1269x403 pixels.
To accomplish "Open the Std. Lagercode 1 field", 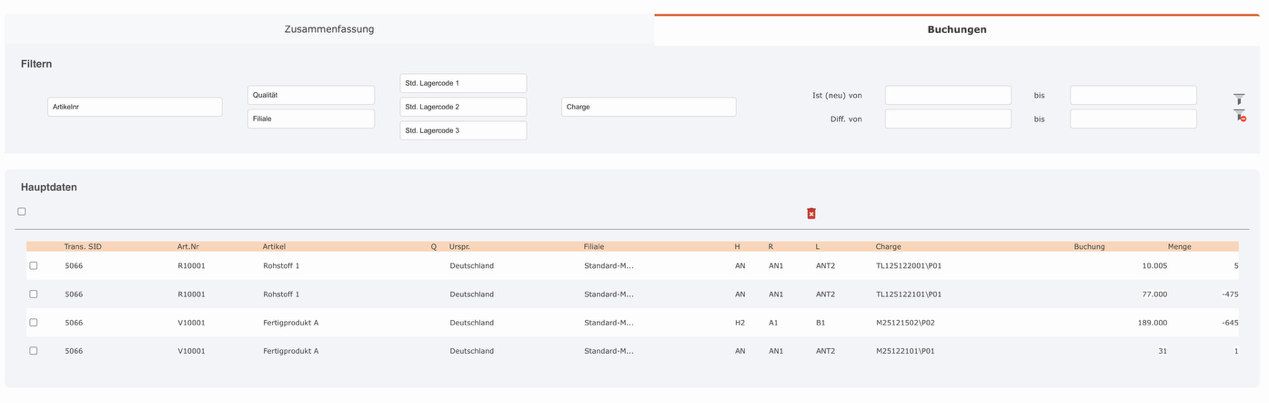I will point(463,83).
